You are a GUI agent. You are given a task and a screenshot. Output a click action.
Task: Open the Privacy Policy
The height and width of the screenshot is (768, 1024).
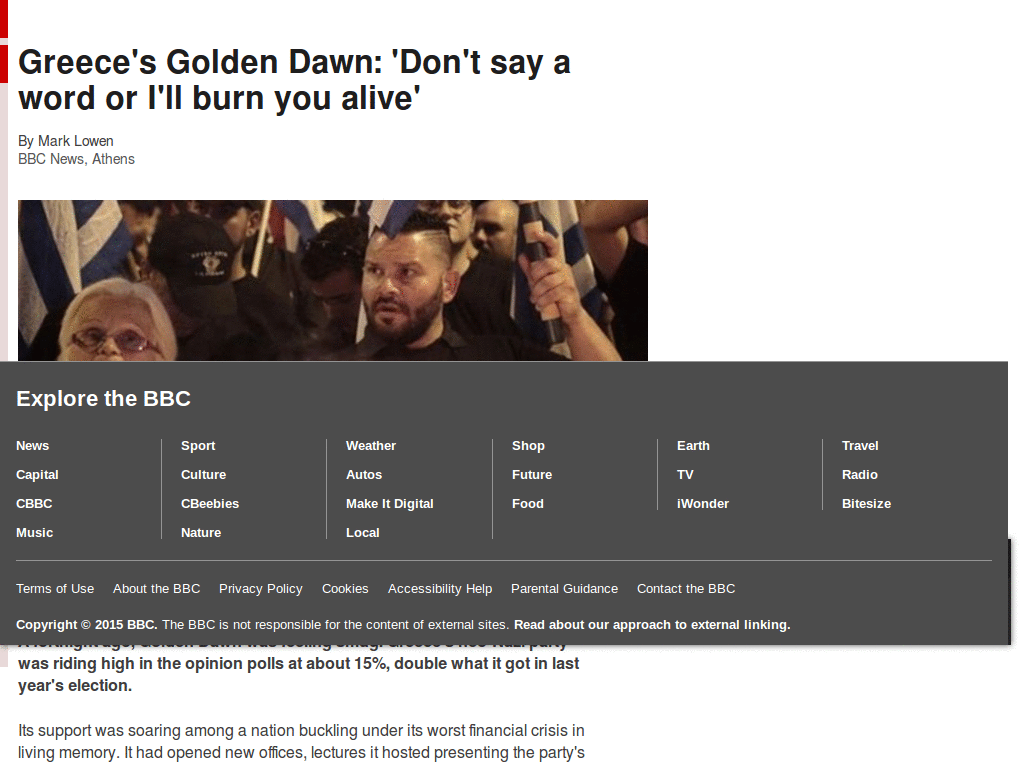point(260,589)
